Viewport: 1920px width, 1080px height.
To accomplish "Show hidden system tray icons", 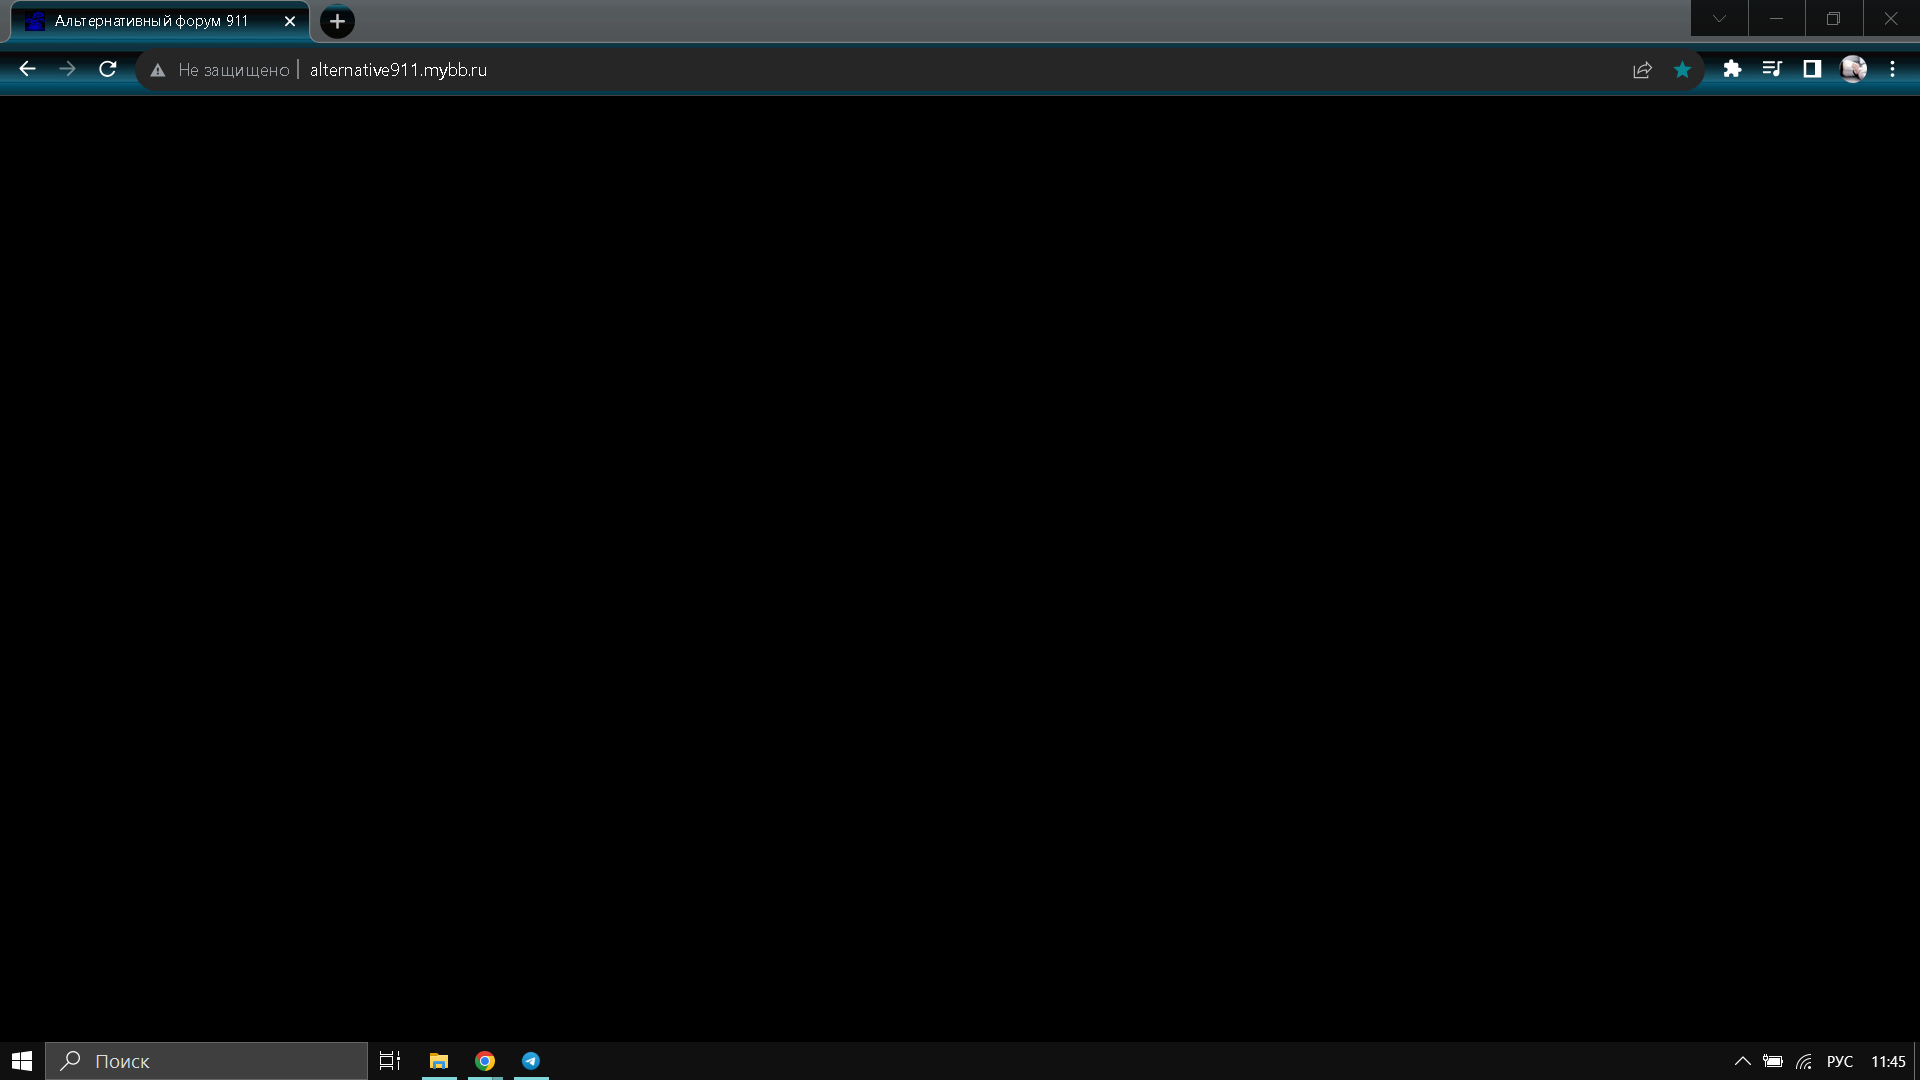I will [x=1742, y=1061].
